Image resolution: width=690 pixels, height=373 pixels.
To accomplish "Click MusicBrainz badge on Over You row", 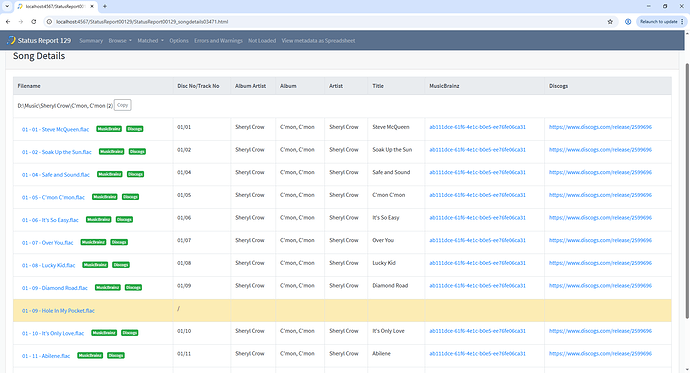I will (93, 242).
